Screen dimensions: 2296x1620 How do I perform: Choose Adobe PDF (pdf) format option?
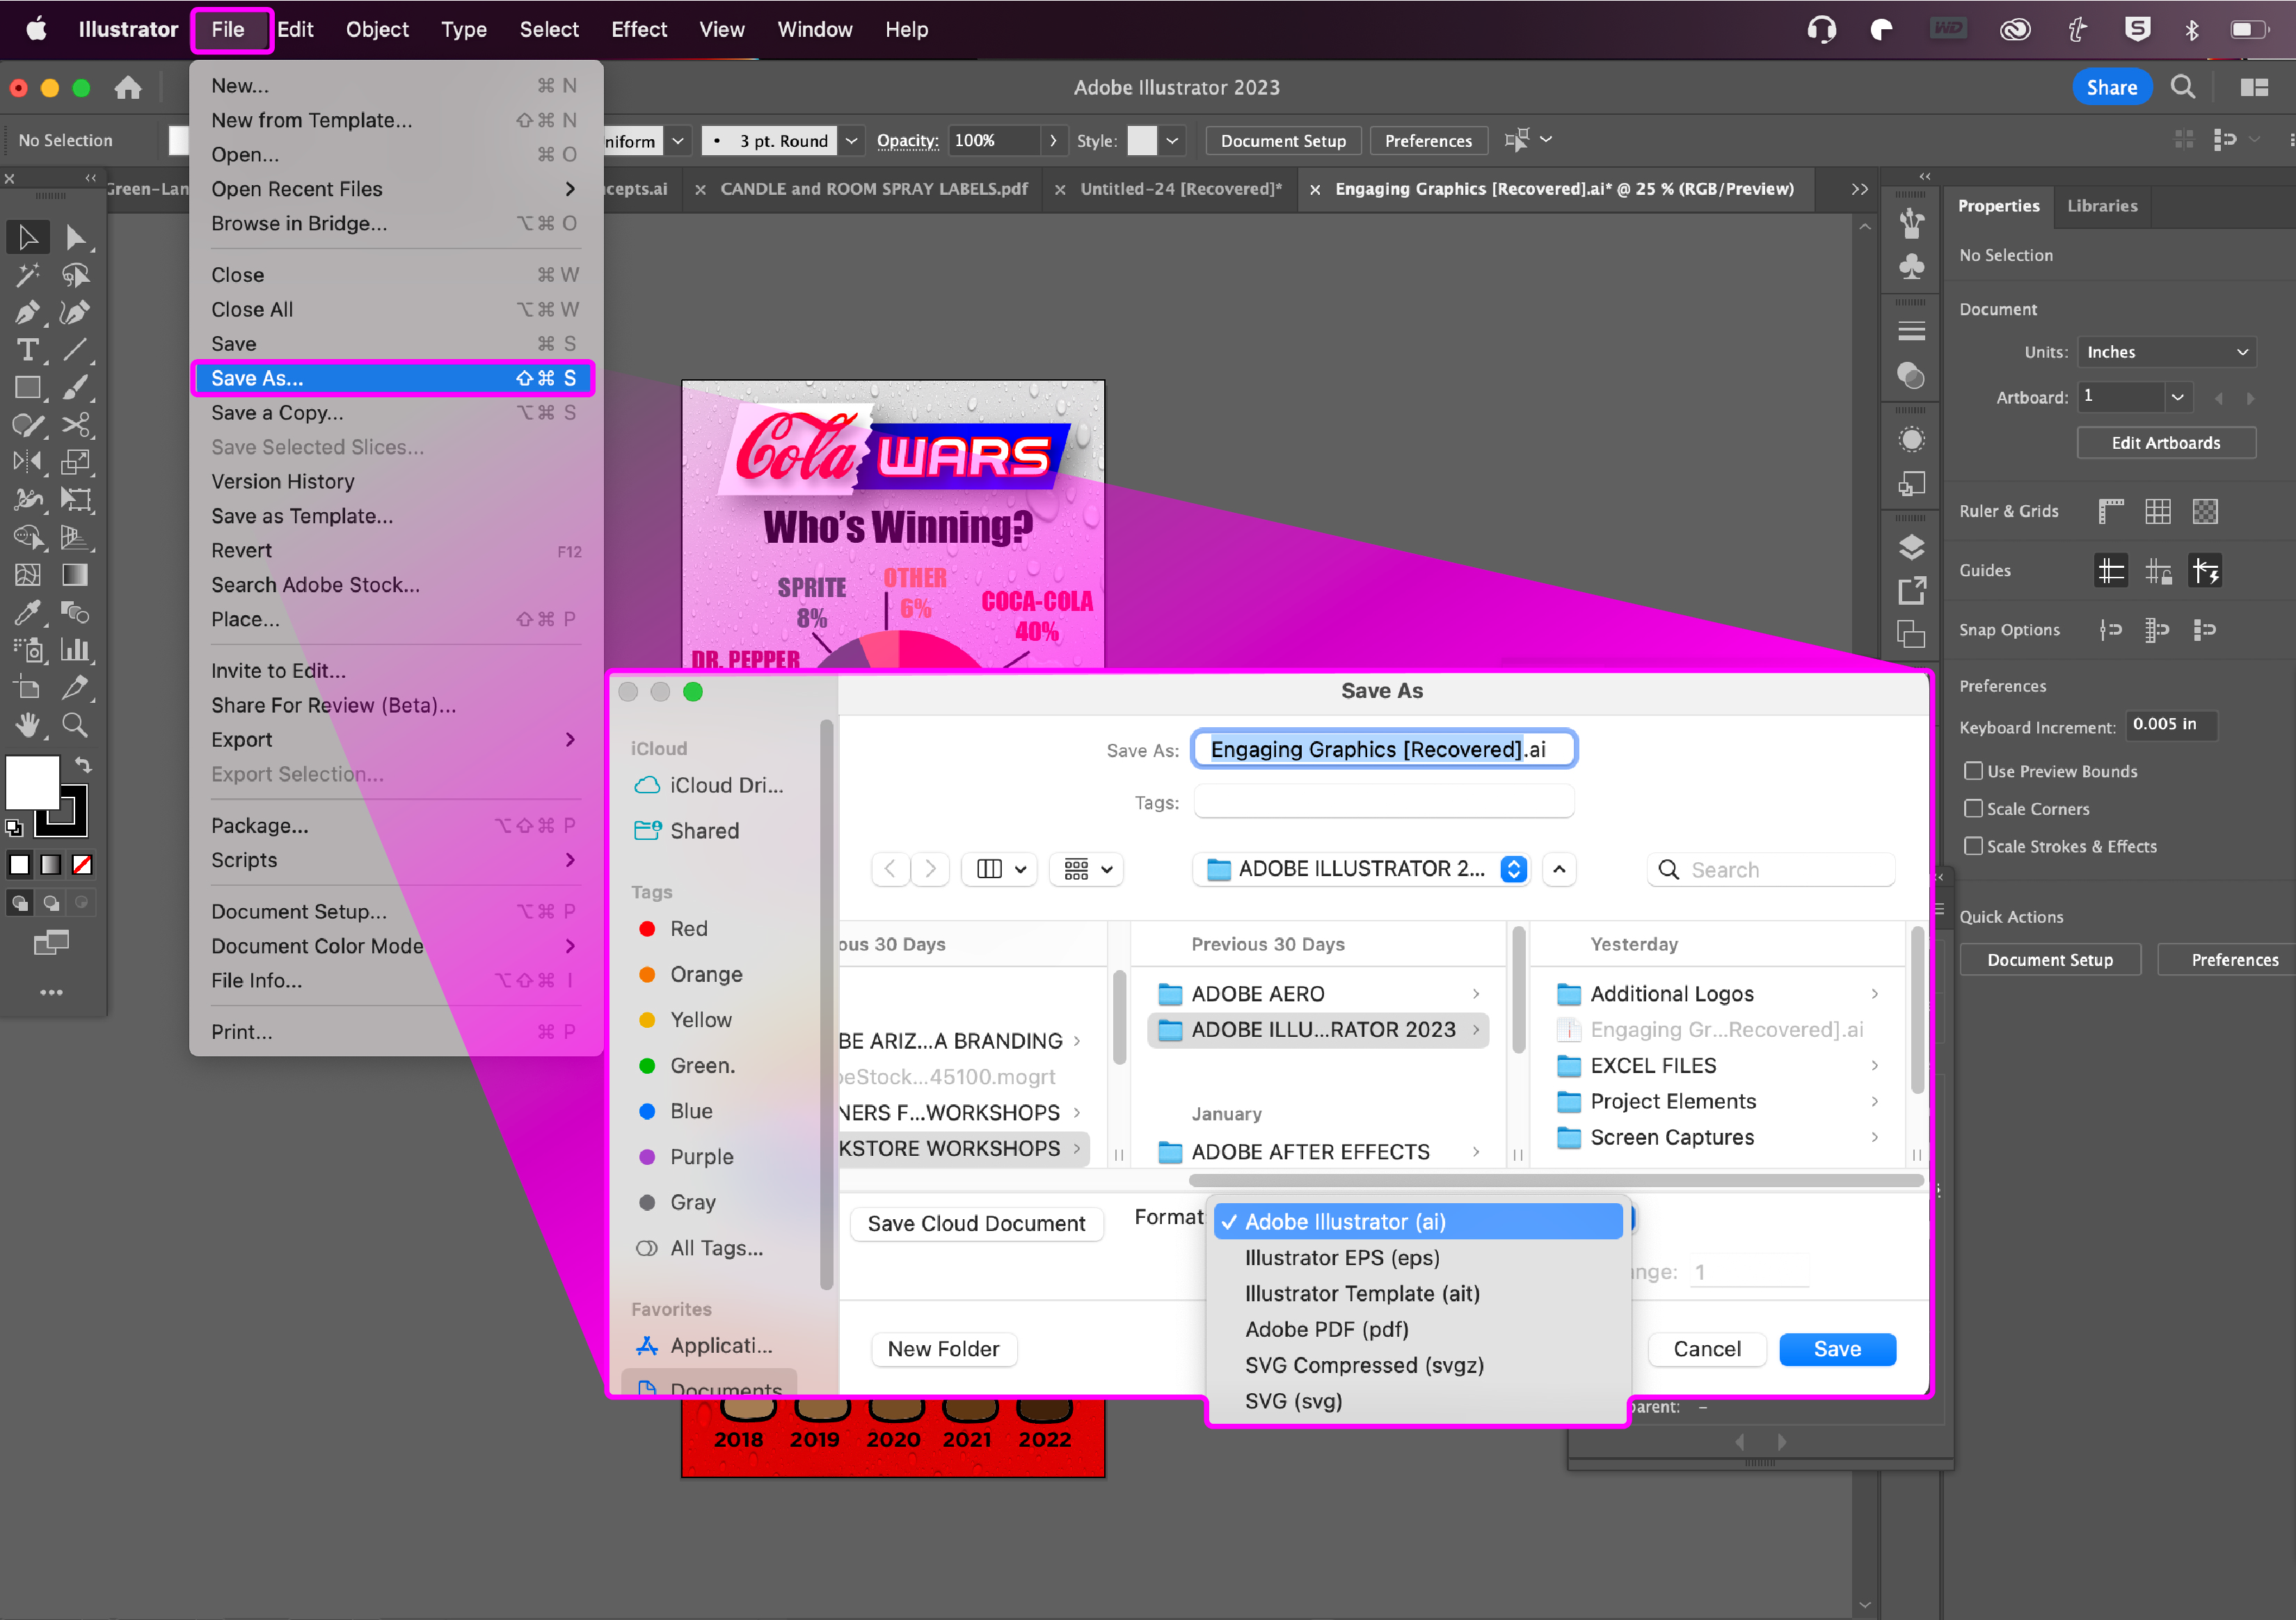(1326, 1329)
